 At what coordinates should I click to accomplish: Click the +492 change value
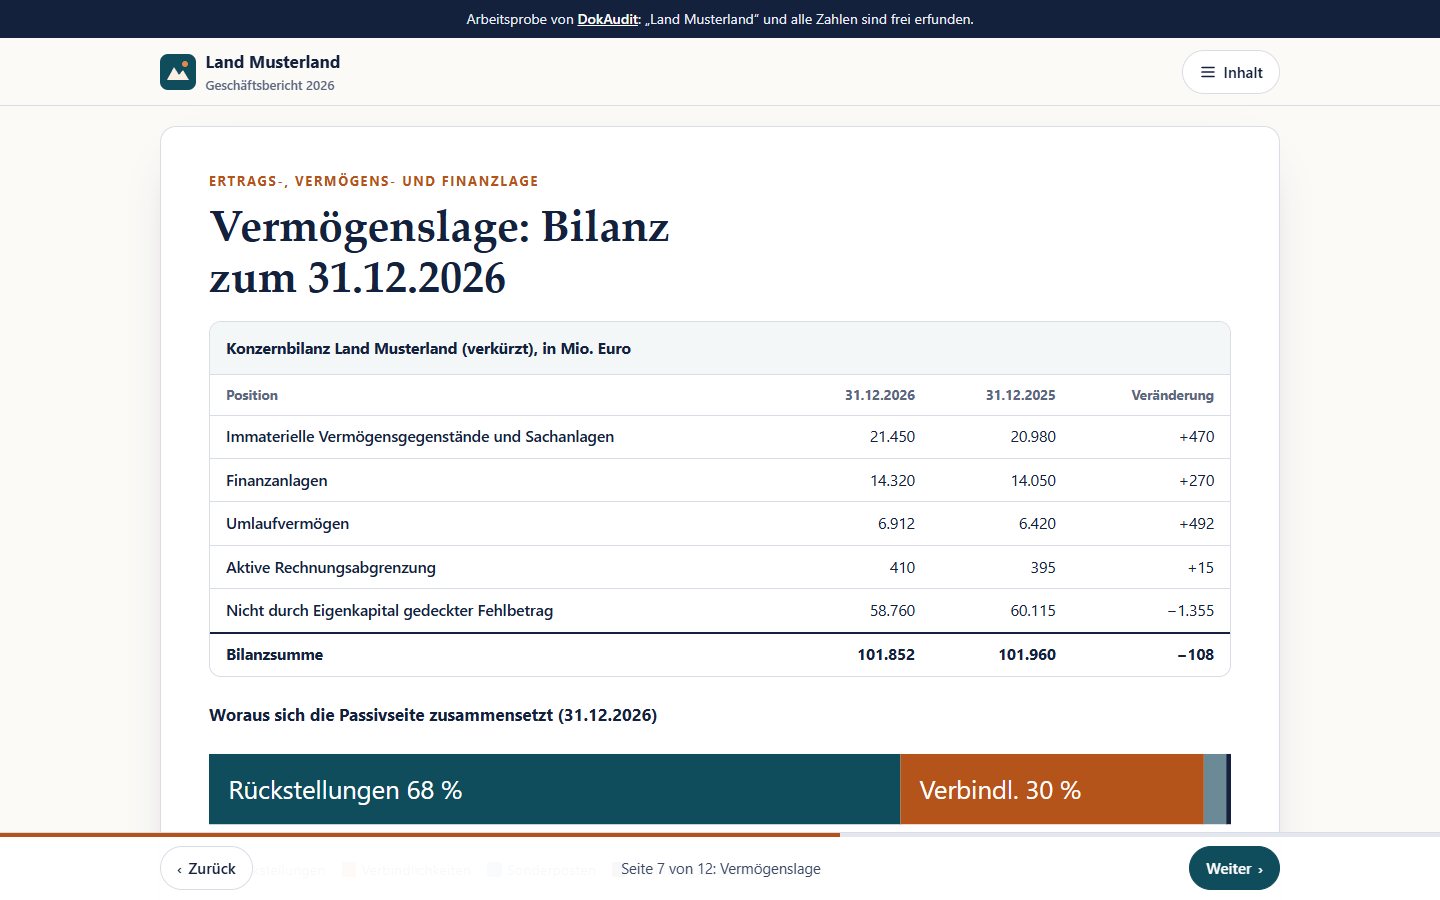pos(1196,523)
